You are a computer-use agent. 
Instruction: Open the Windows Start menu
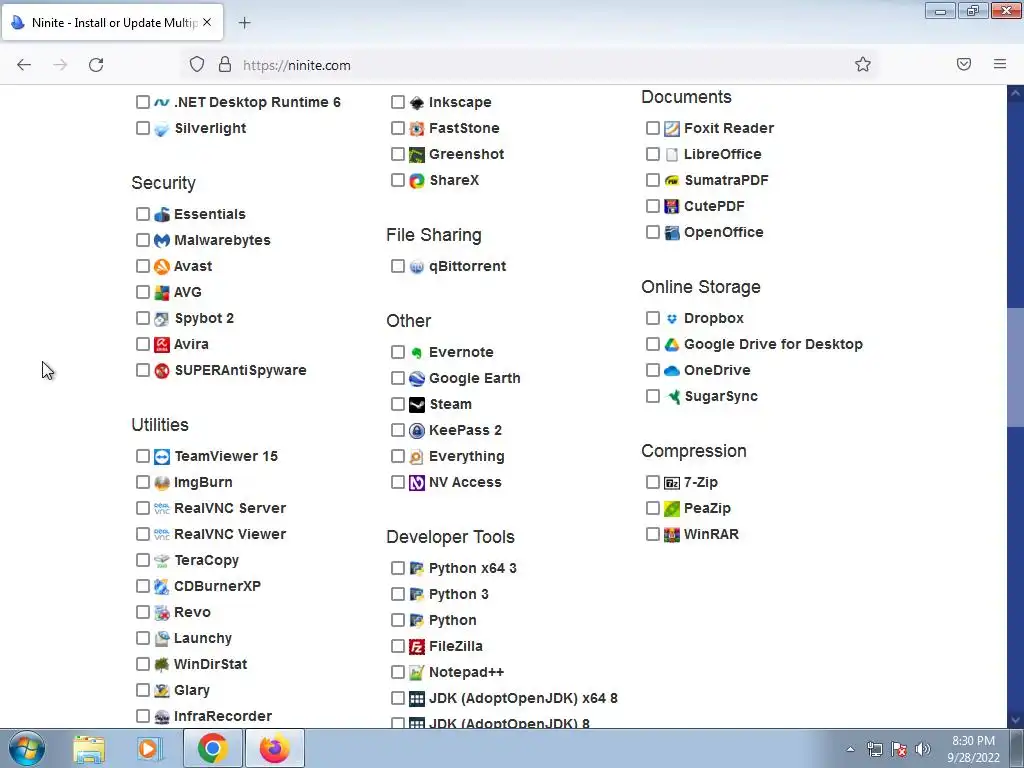pyautogui.click(x=26, y=748)
